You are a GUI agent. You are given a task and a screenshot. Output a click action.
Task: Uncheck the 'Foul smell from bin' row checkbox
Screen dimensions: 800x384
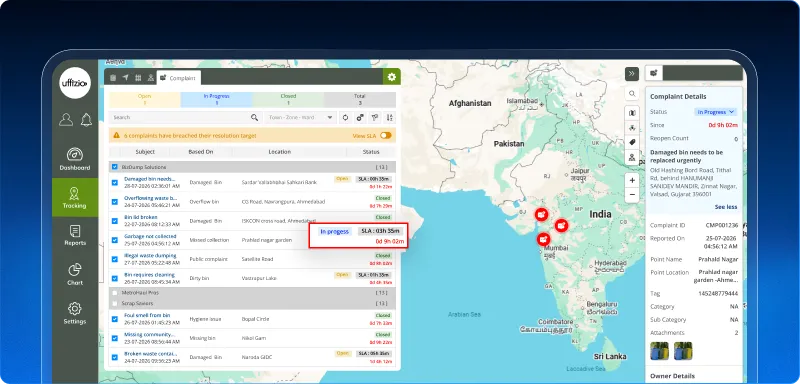[114, 319]
